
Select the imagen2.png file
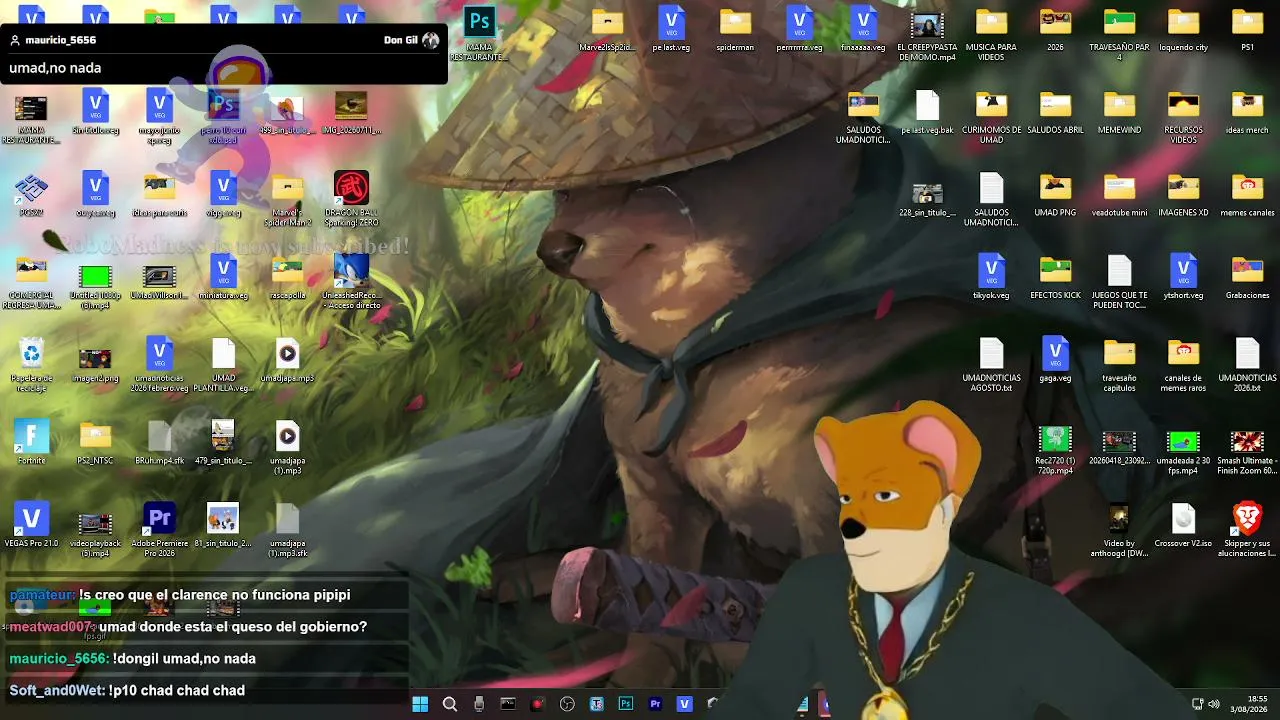pos(95,363)
